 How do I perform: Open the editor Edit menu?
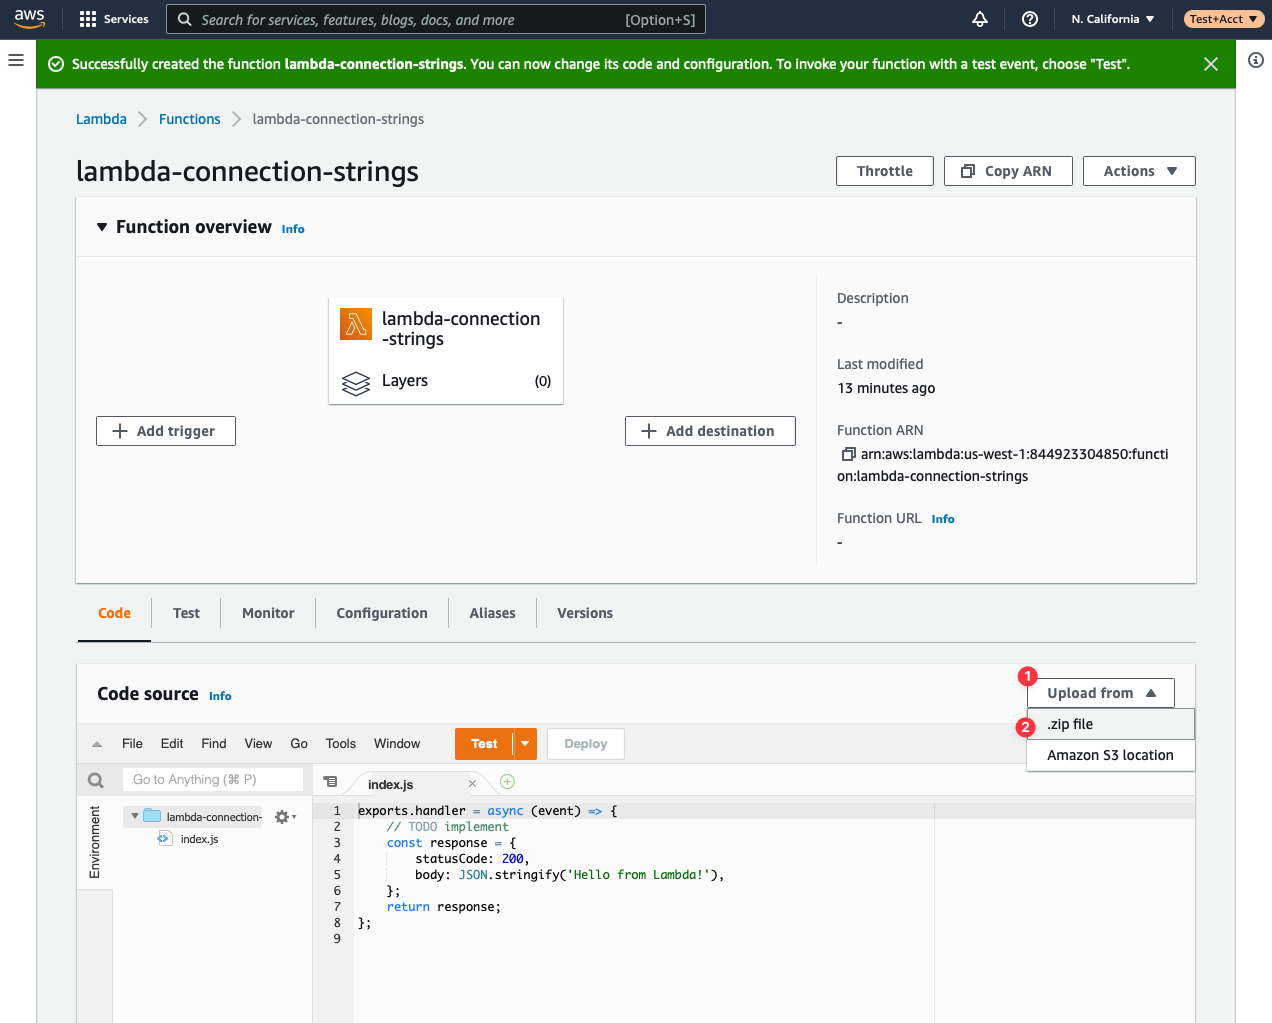(172, 744)
